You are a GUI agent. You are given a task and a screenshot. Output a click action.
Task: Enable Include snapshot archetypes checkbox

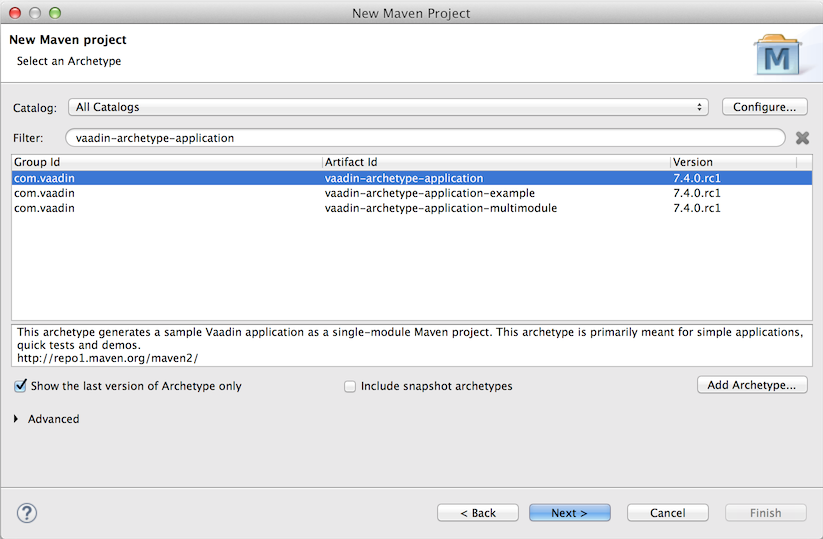click(350, 387)
